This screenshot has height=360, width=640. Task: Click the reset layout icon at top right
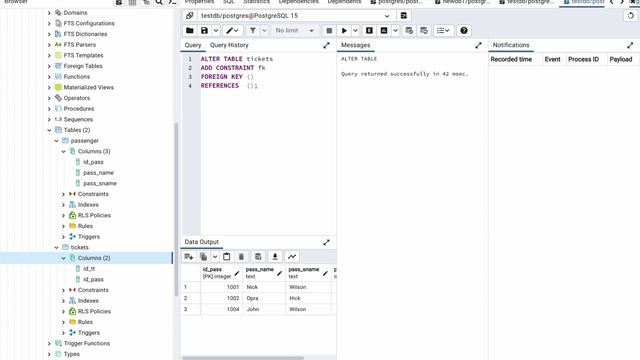tap(631, 16)
